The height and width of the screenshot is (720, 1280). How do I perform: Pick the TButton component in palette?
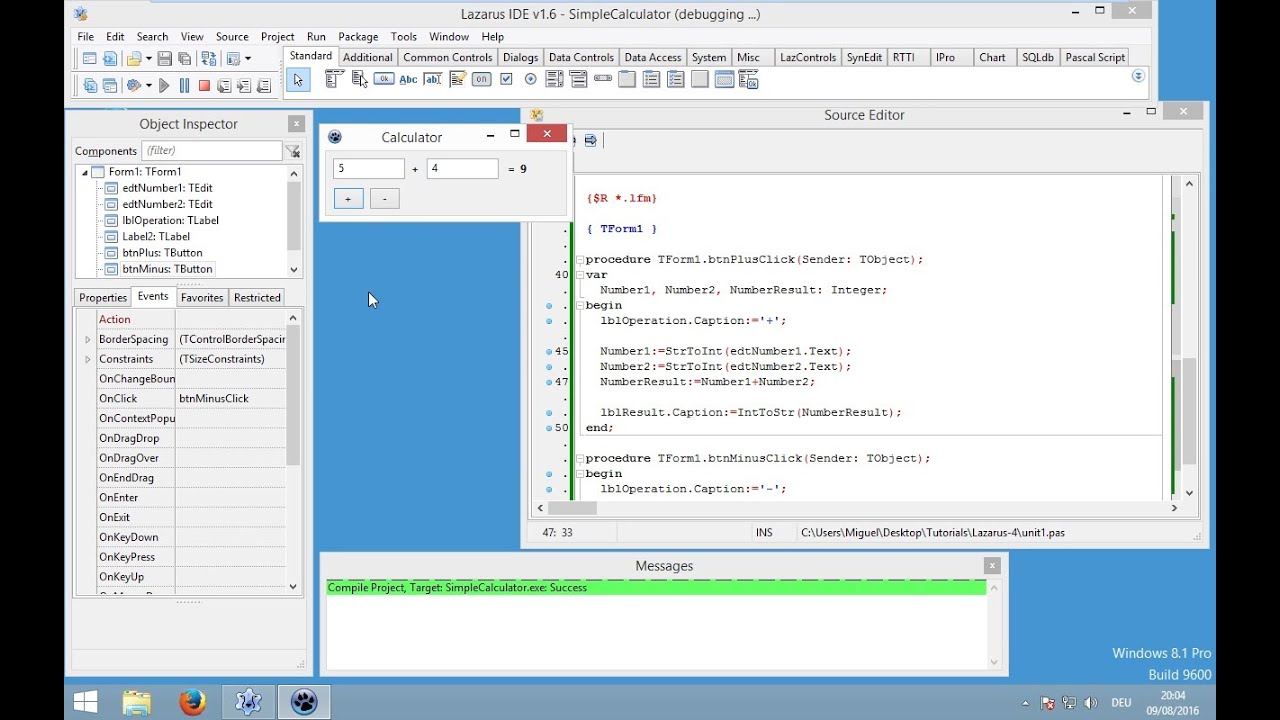tap(384, 80)
